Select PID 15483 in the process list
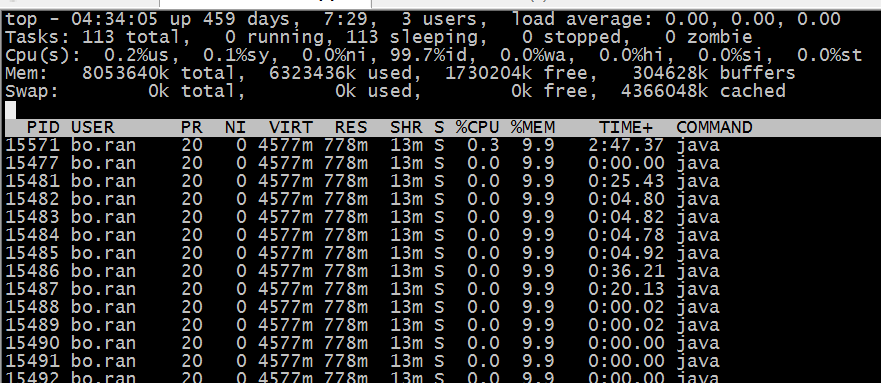Screen dimensions: 881x383 pyautogui.click(x=33, y=217)
